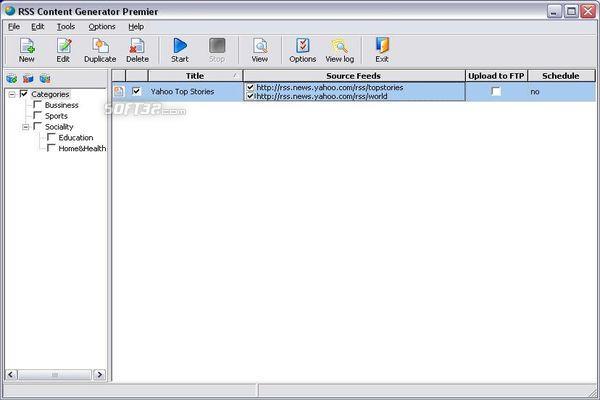Click the Stop toolbar icon
The image size is (600, 400).
[x=217, y=50]
